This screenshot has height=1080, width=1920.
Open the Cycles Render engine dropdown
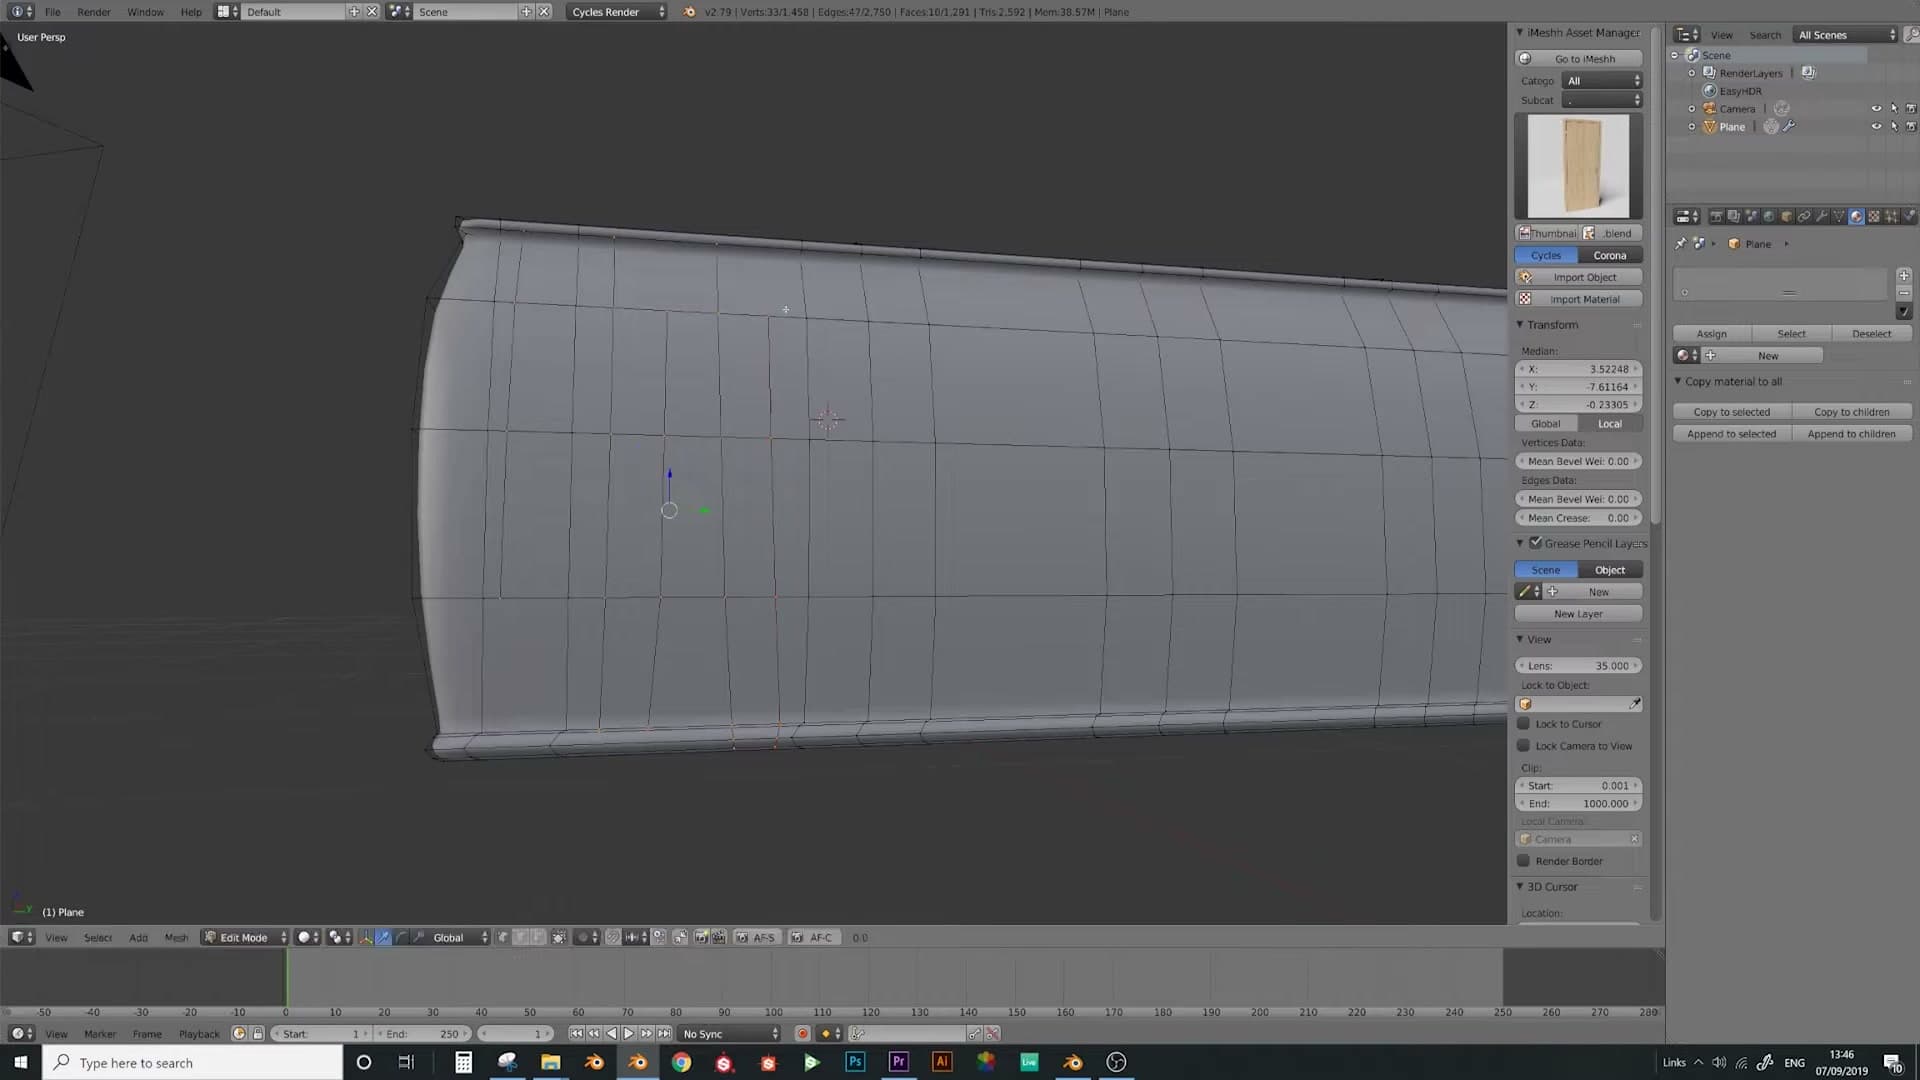[x=617, y=11]
